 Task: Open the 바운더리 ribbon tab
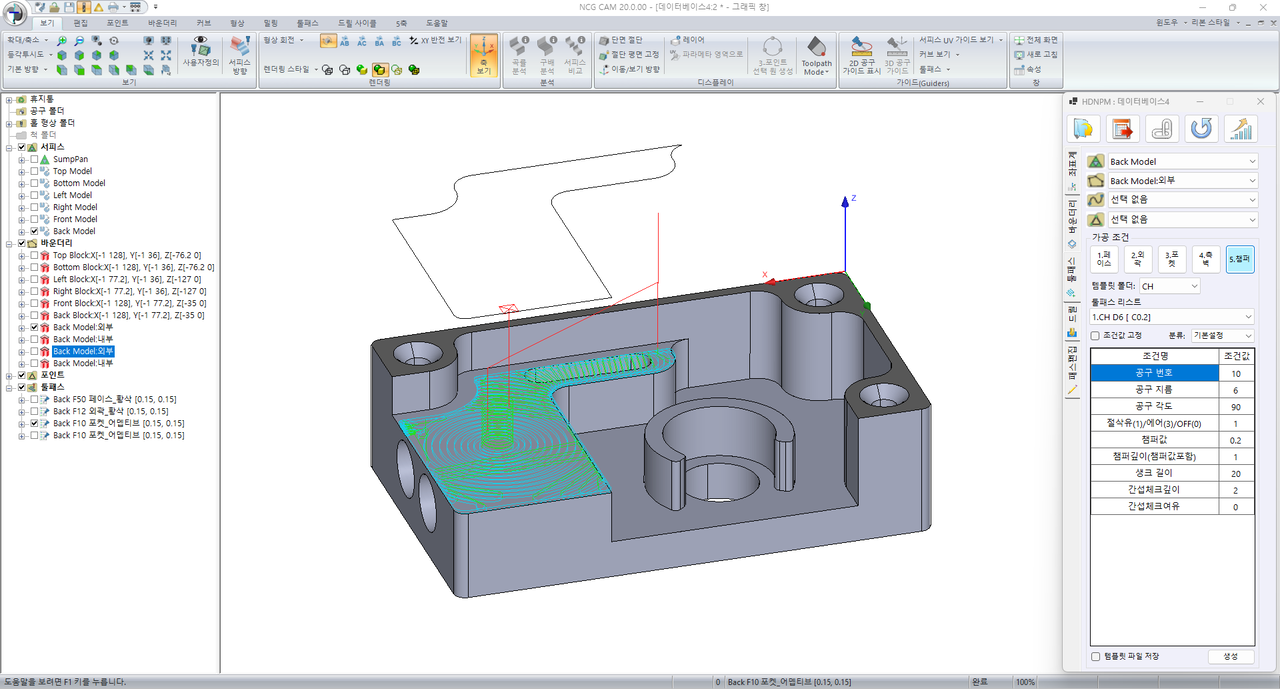[x=162, y=22]
